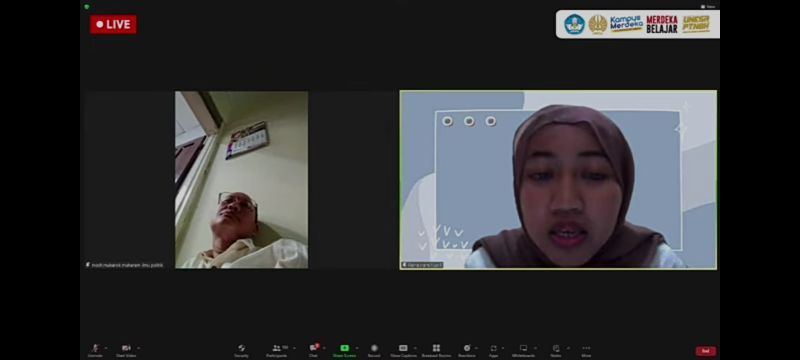The height and width of the screenshot is (360, 800).
Task: Open Breakout Rooms grid icon
Action: 436,350
